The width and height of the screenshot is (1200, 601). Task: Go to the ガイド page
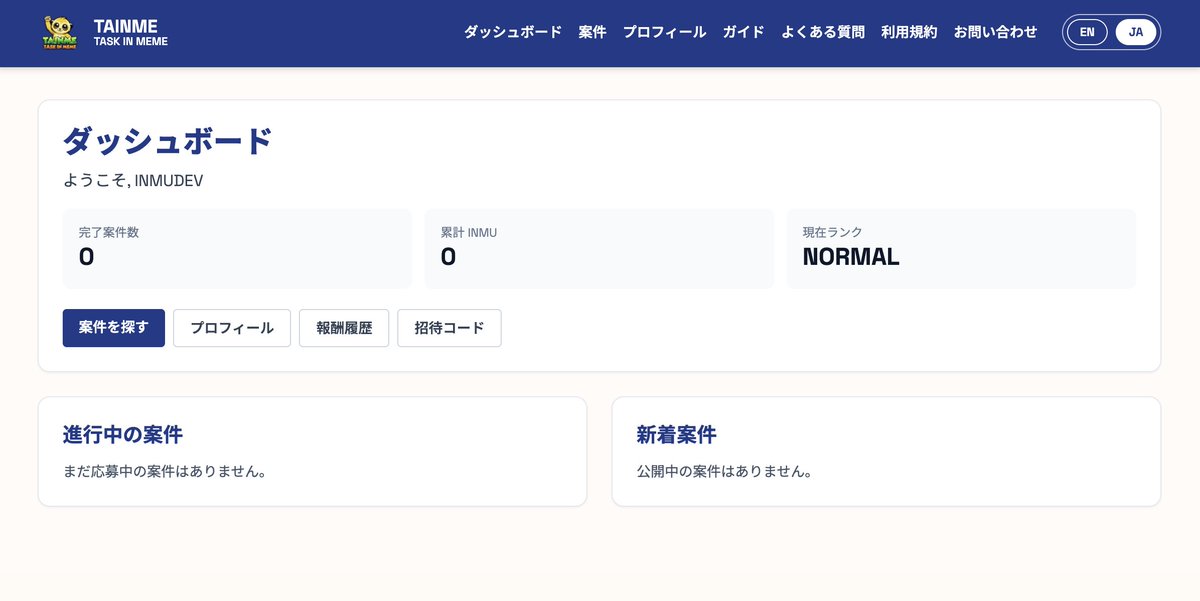742,32
